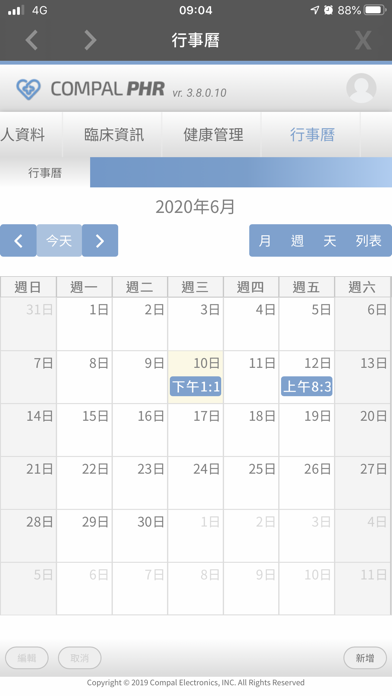Go to next month with right arrow

point(100,241)
